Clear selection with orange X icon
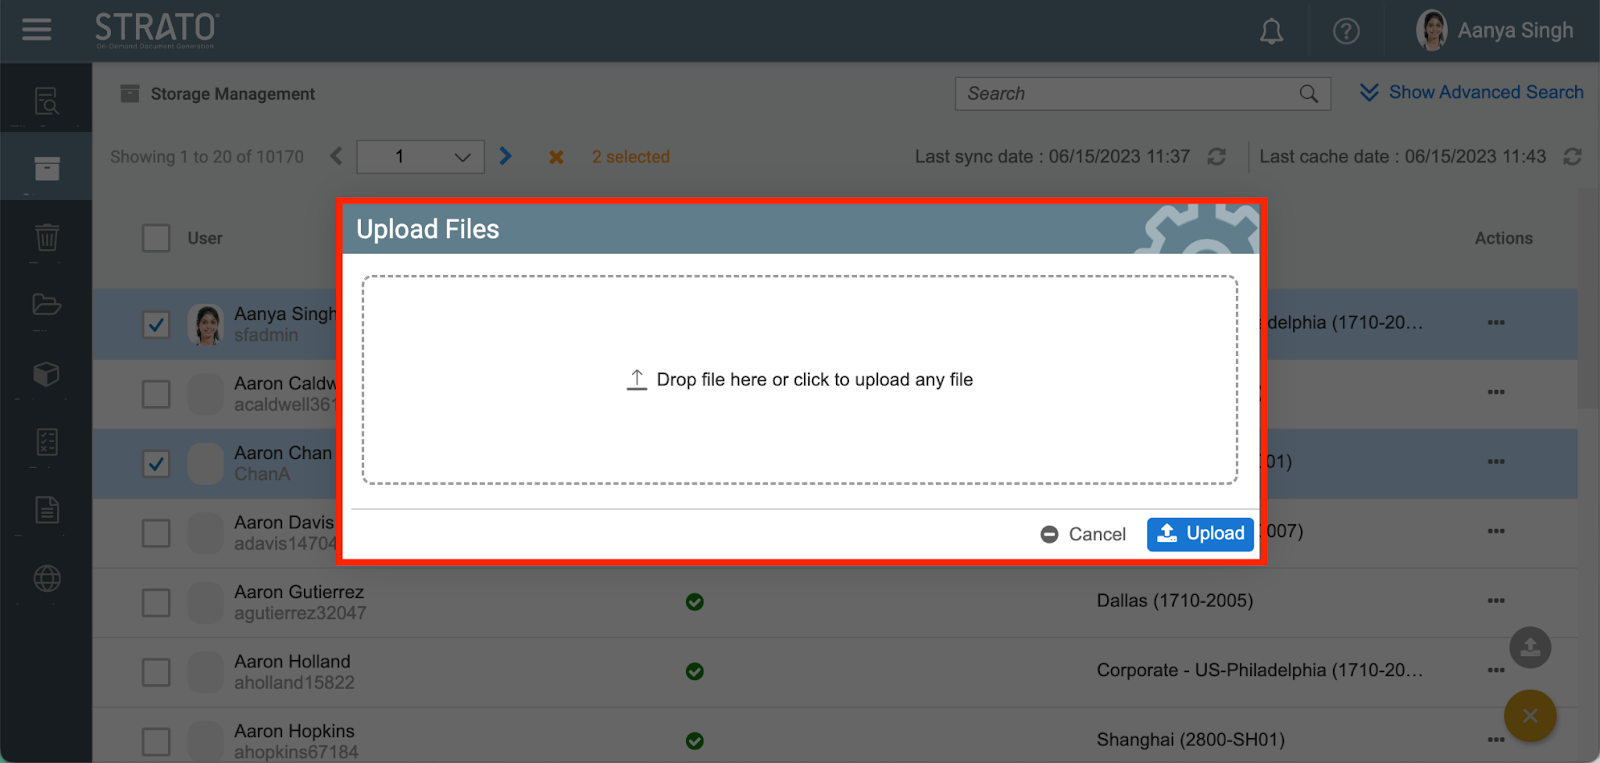Image resolution: width=1600 pixels, height=763 pixels. [556, 157]
